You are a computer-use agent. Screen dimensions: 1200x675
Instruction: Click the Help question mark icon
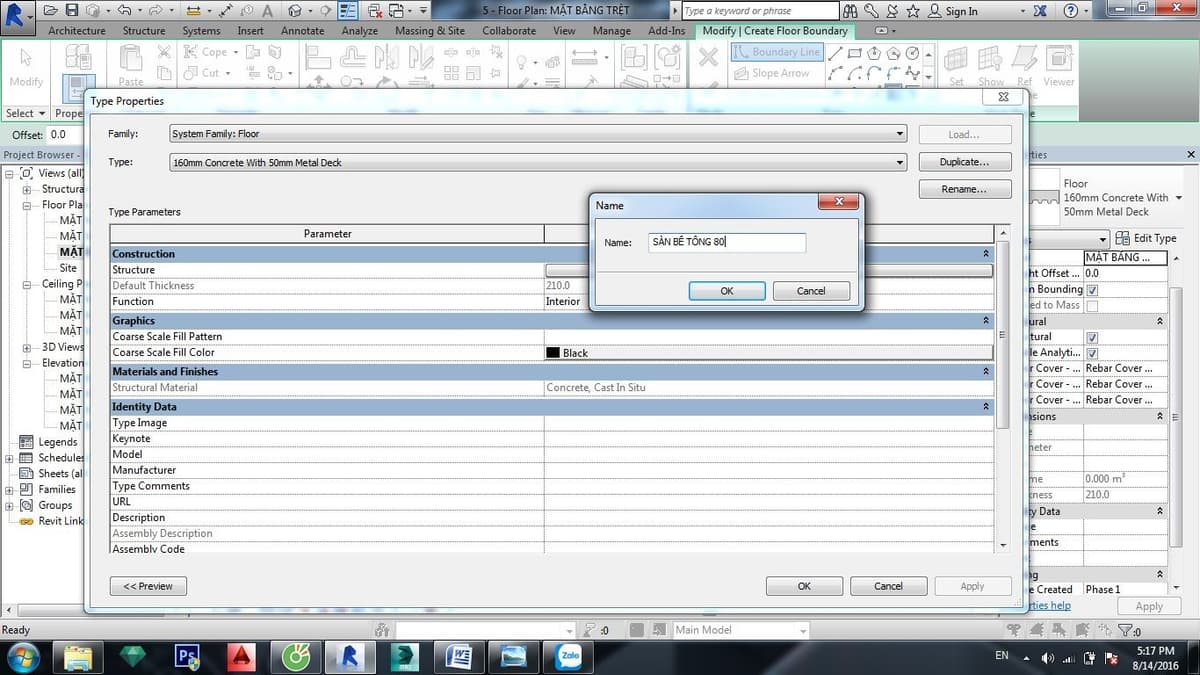click(x=1071, y=11)
